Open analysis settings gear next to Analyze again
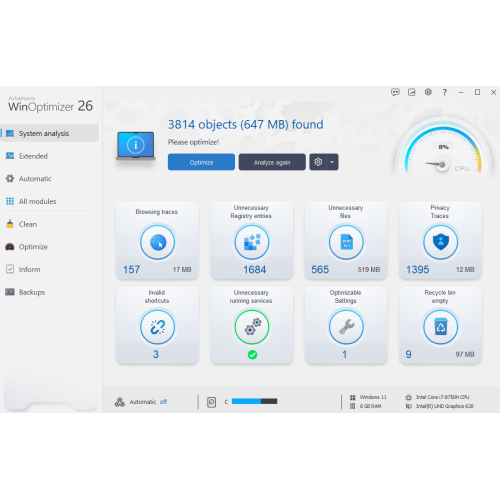This screenshot has height=500, width=500. coord(318,162)
